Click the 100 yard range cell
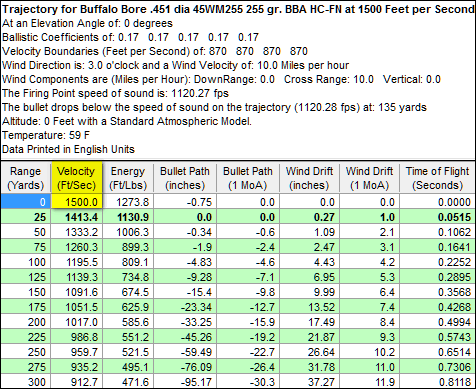Screen dimensions: 476x389 [x=26, y=262]
